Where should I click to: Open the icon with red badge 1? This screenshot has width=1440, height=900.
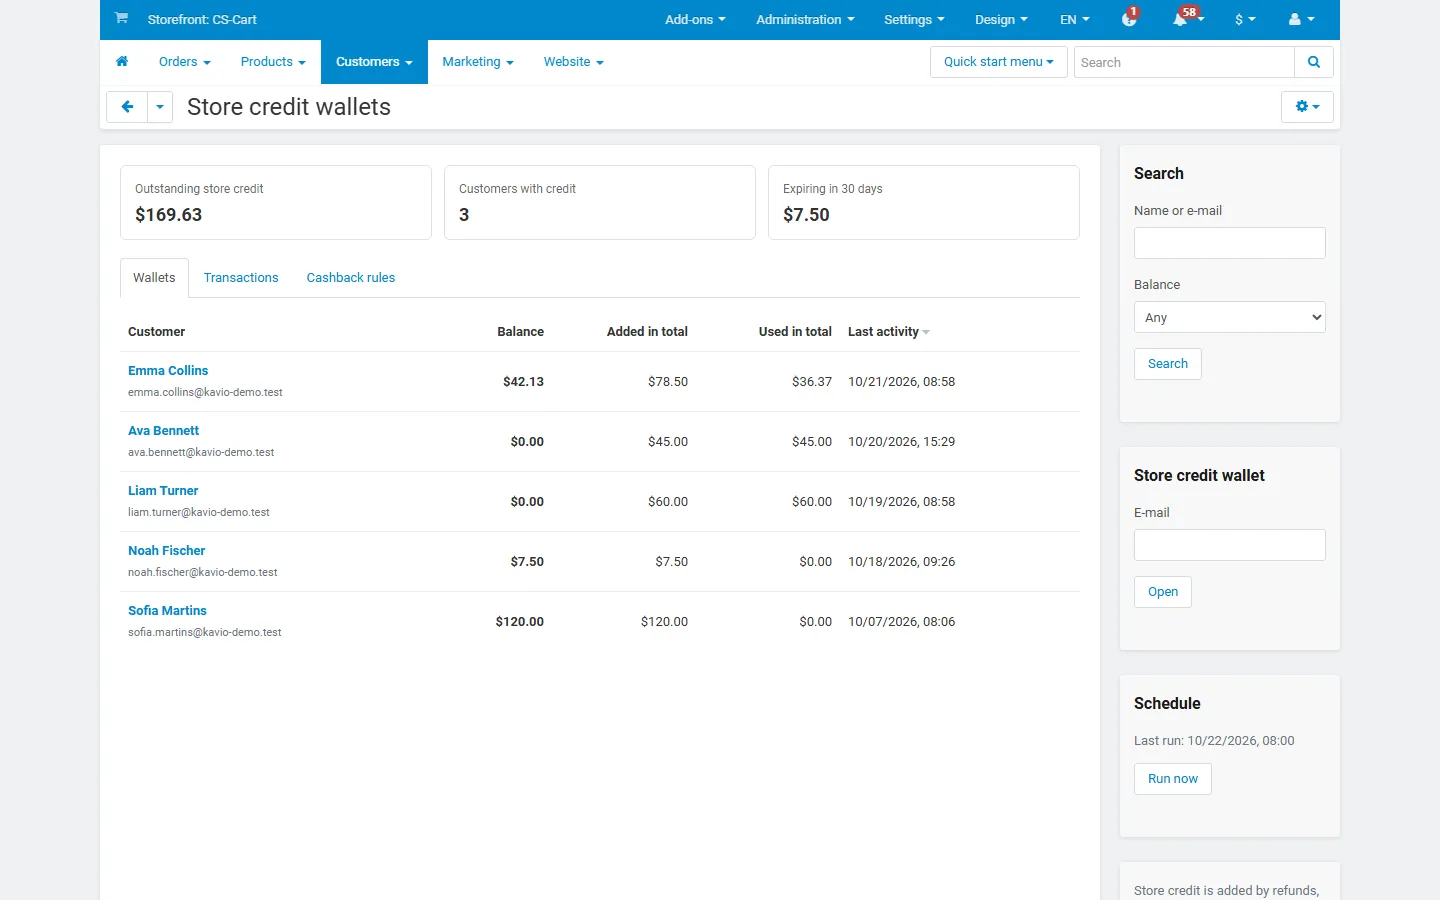(x=1130, y=19)
